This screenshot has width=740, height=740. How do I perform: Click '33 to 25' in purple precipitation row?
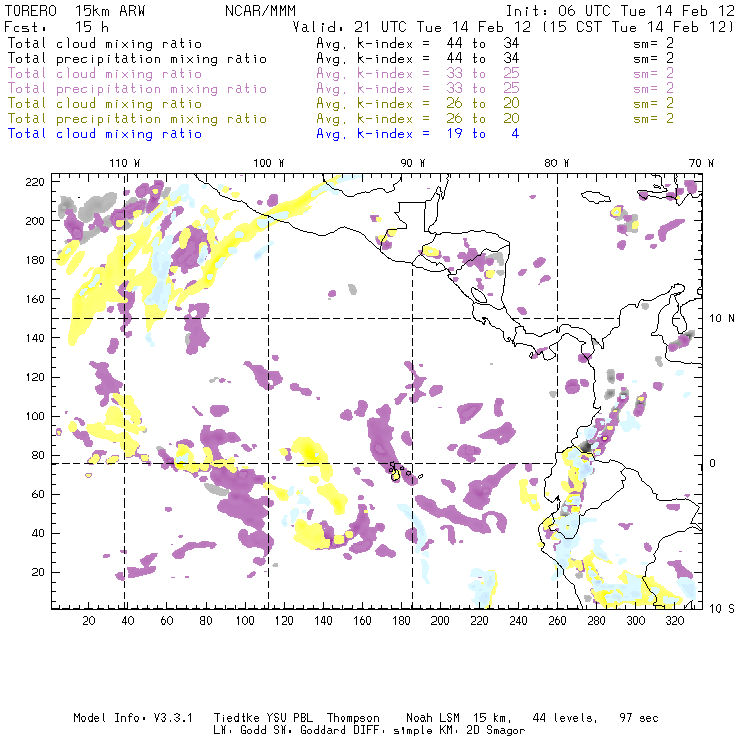pyautogui.click(x=483, y=89)
